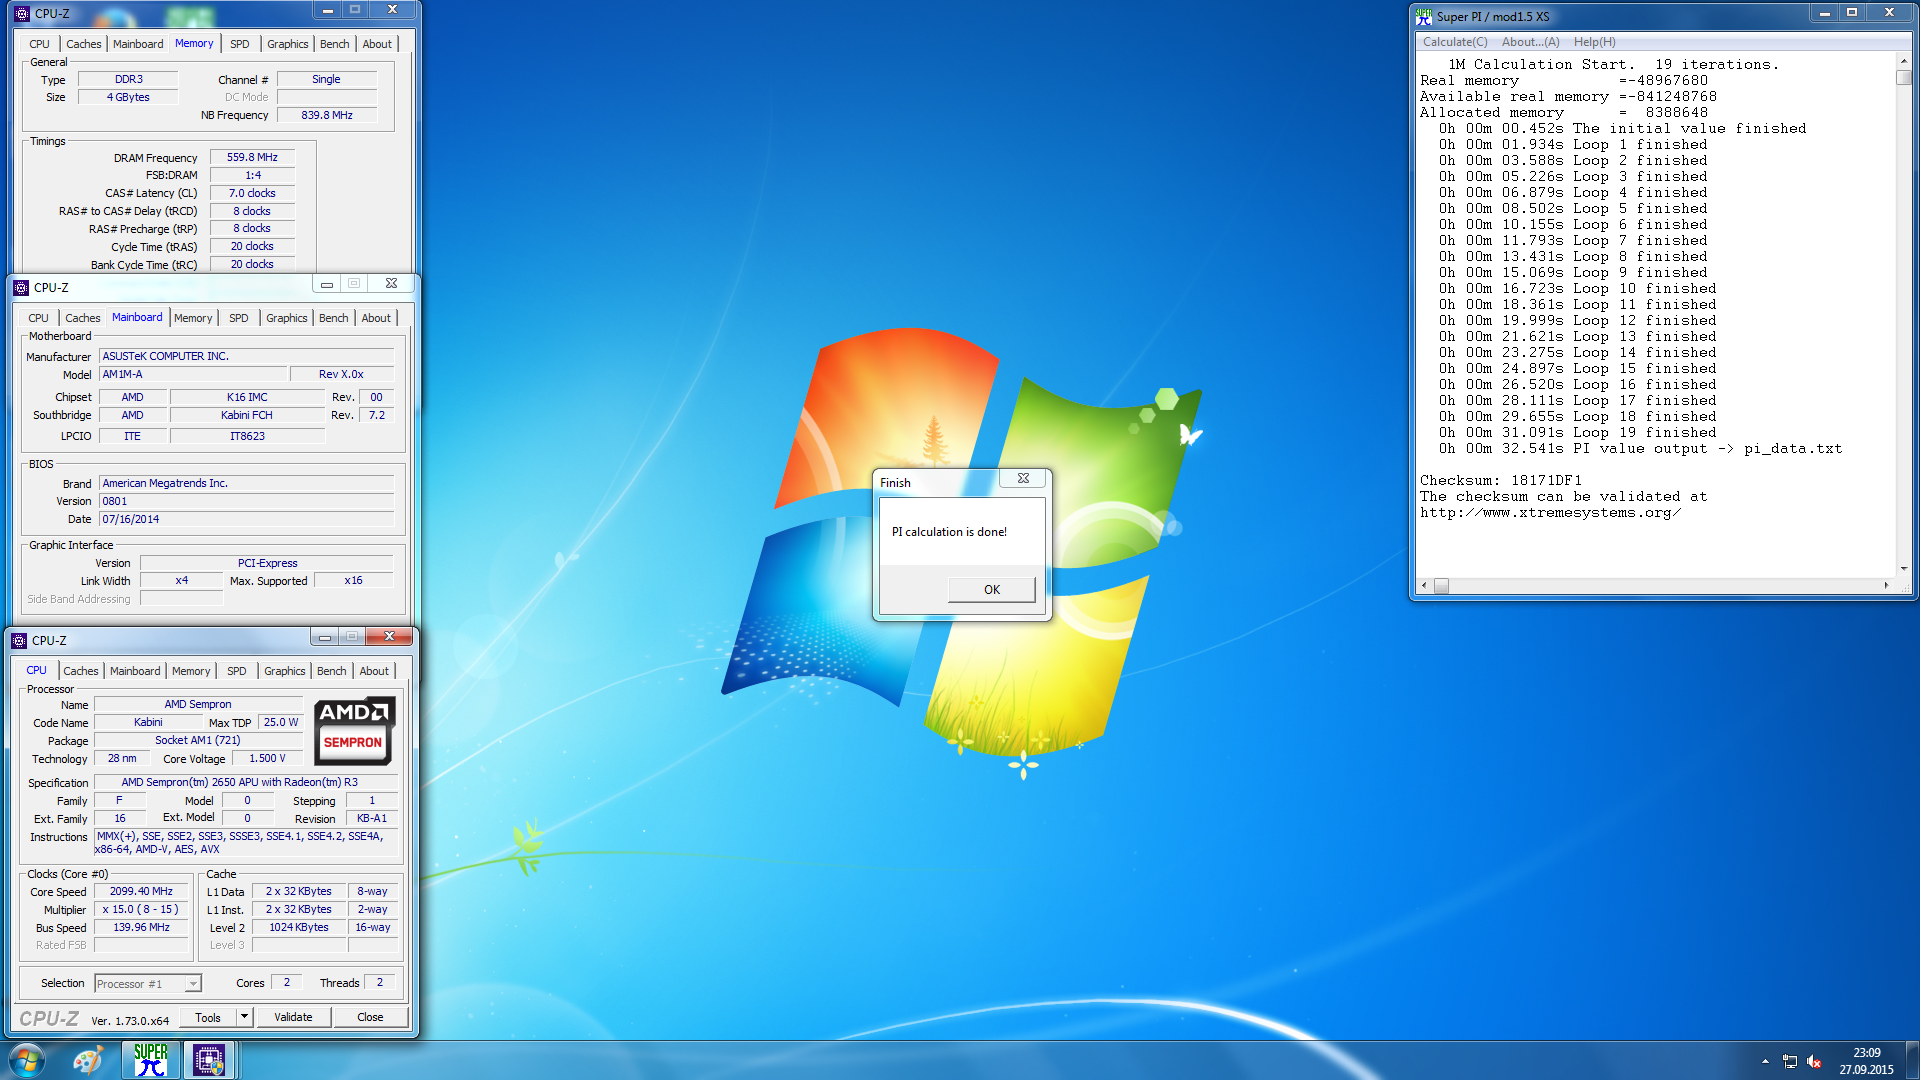Click the motherboard model AM1M-A field
Image resolution: width=1920 pixels, height=1080 pixels.
(x=194, y=374)
